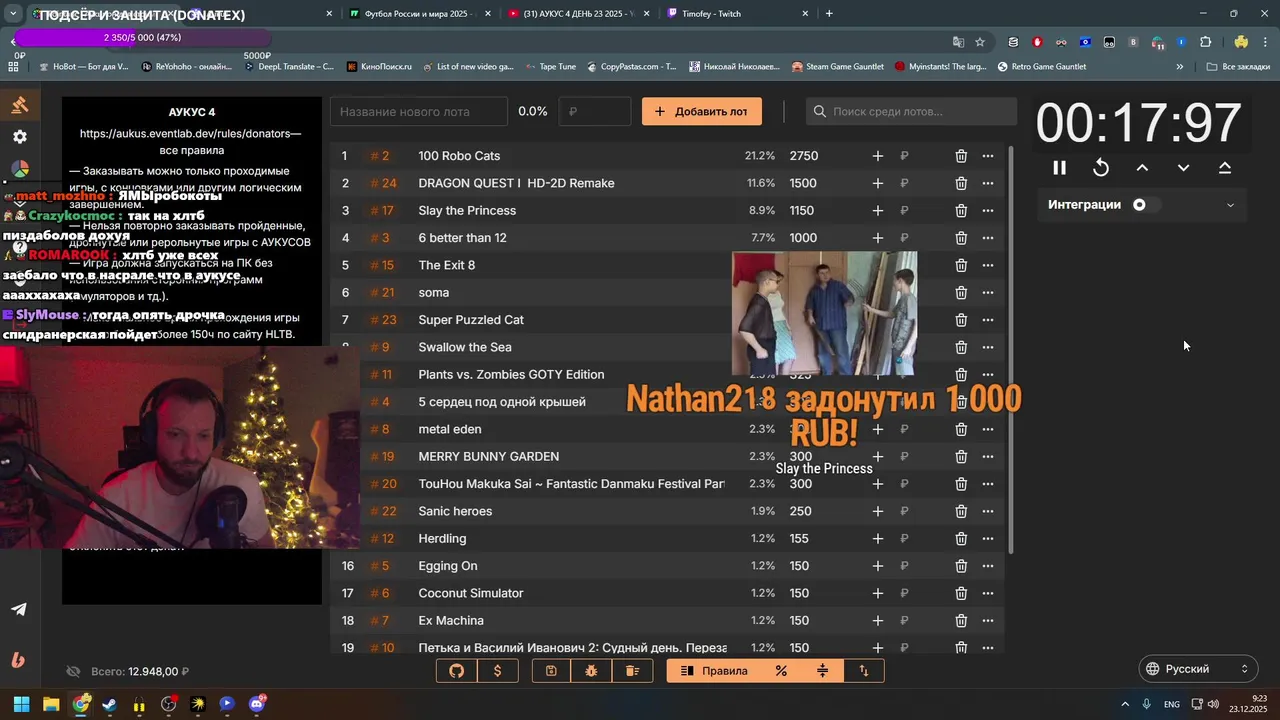Open the Steam Game Gauntlet bookmark

pos(837,67)
